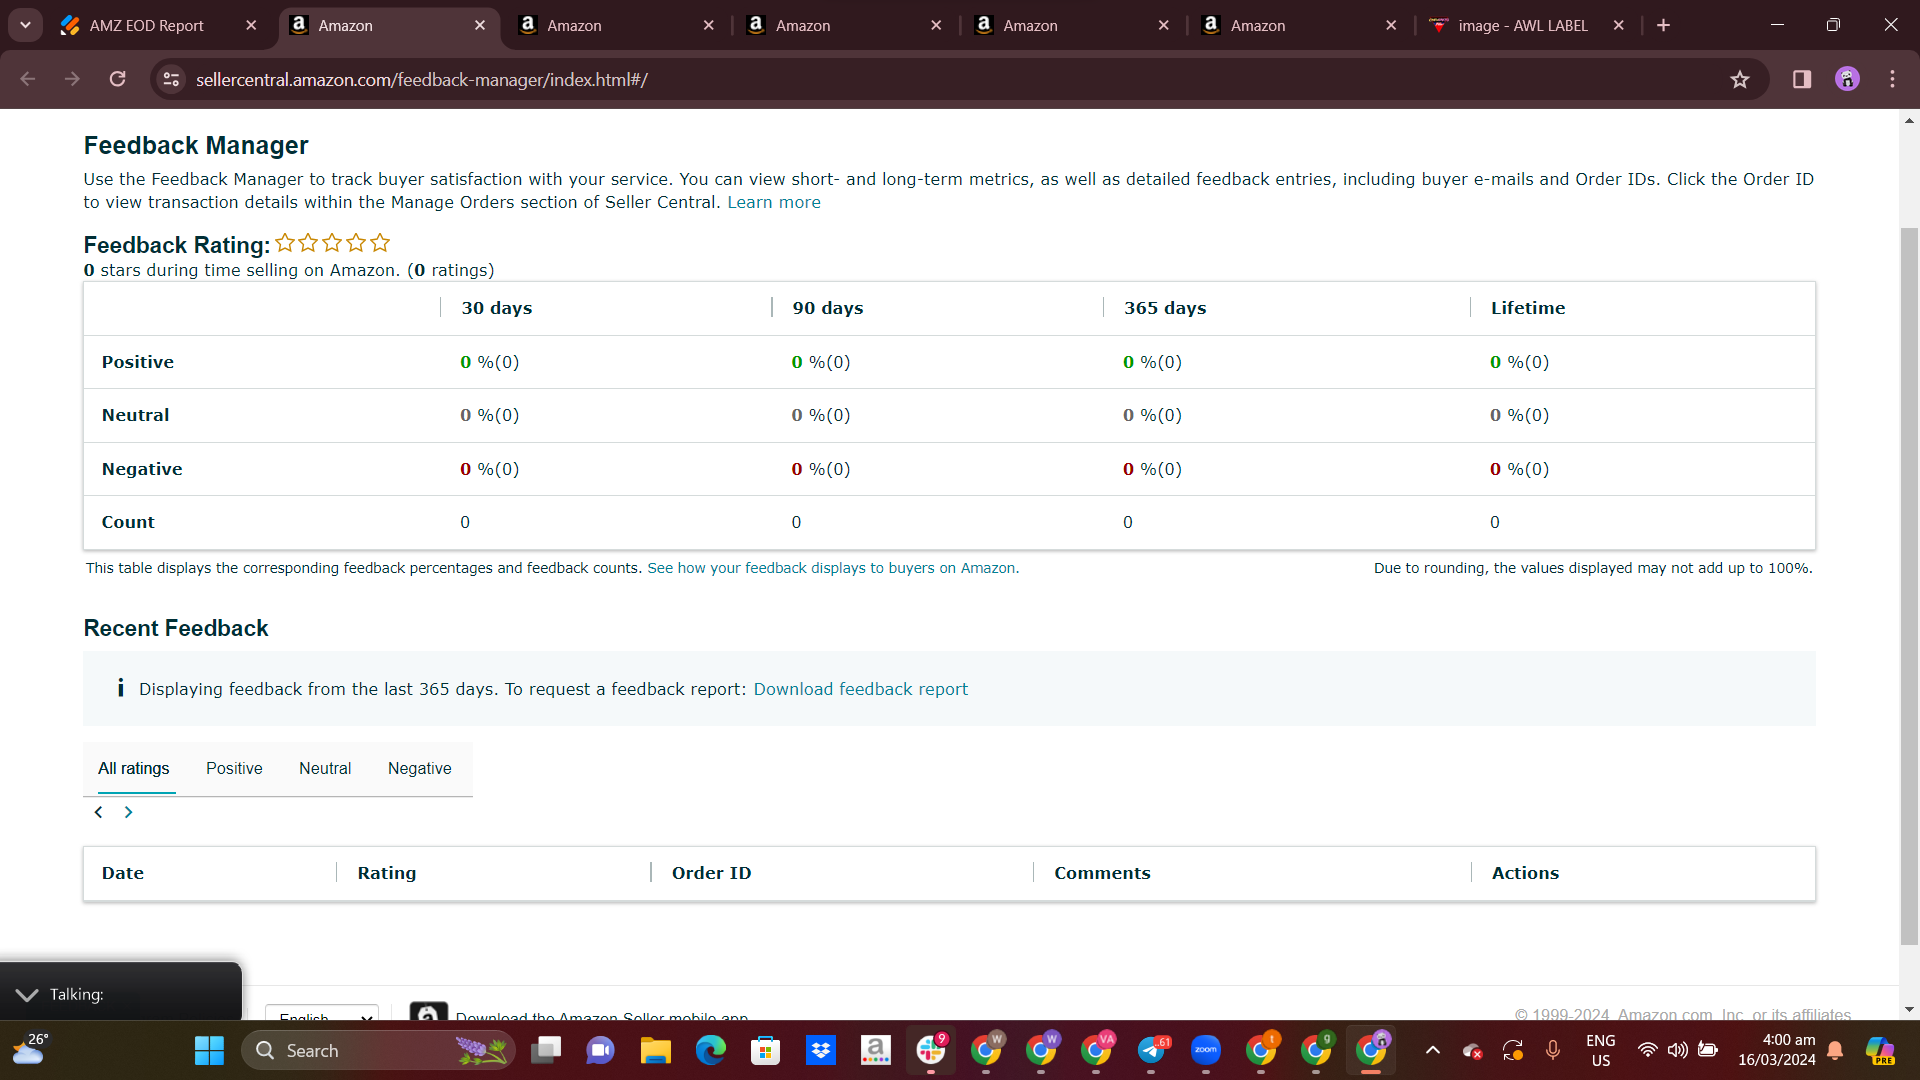Open Microsoft Store from the taskbar
Viewport: 1920px width, 1080px height.
coord(766,1050)
